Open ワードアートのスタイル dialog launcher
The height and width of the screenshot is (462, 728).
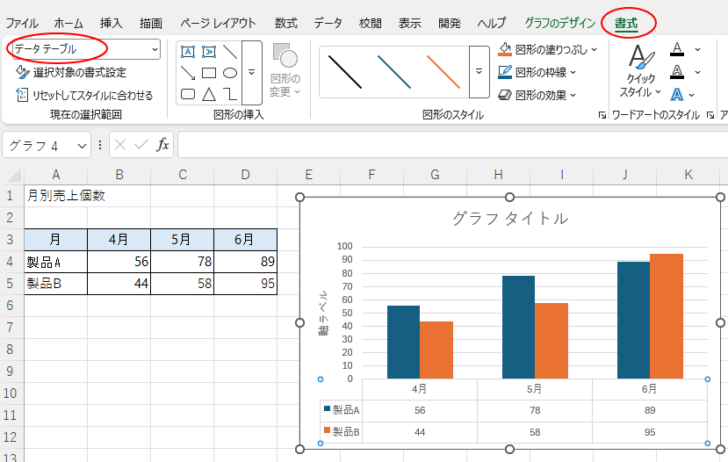710,115
